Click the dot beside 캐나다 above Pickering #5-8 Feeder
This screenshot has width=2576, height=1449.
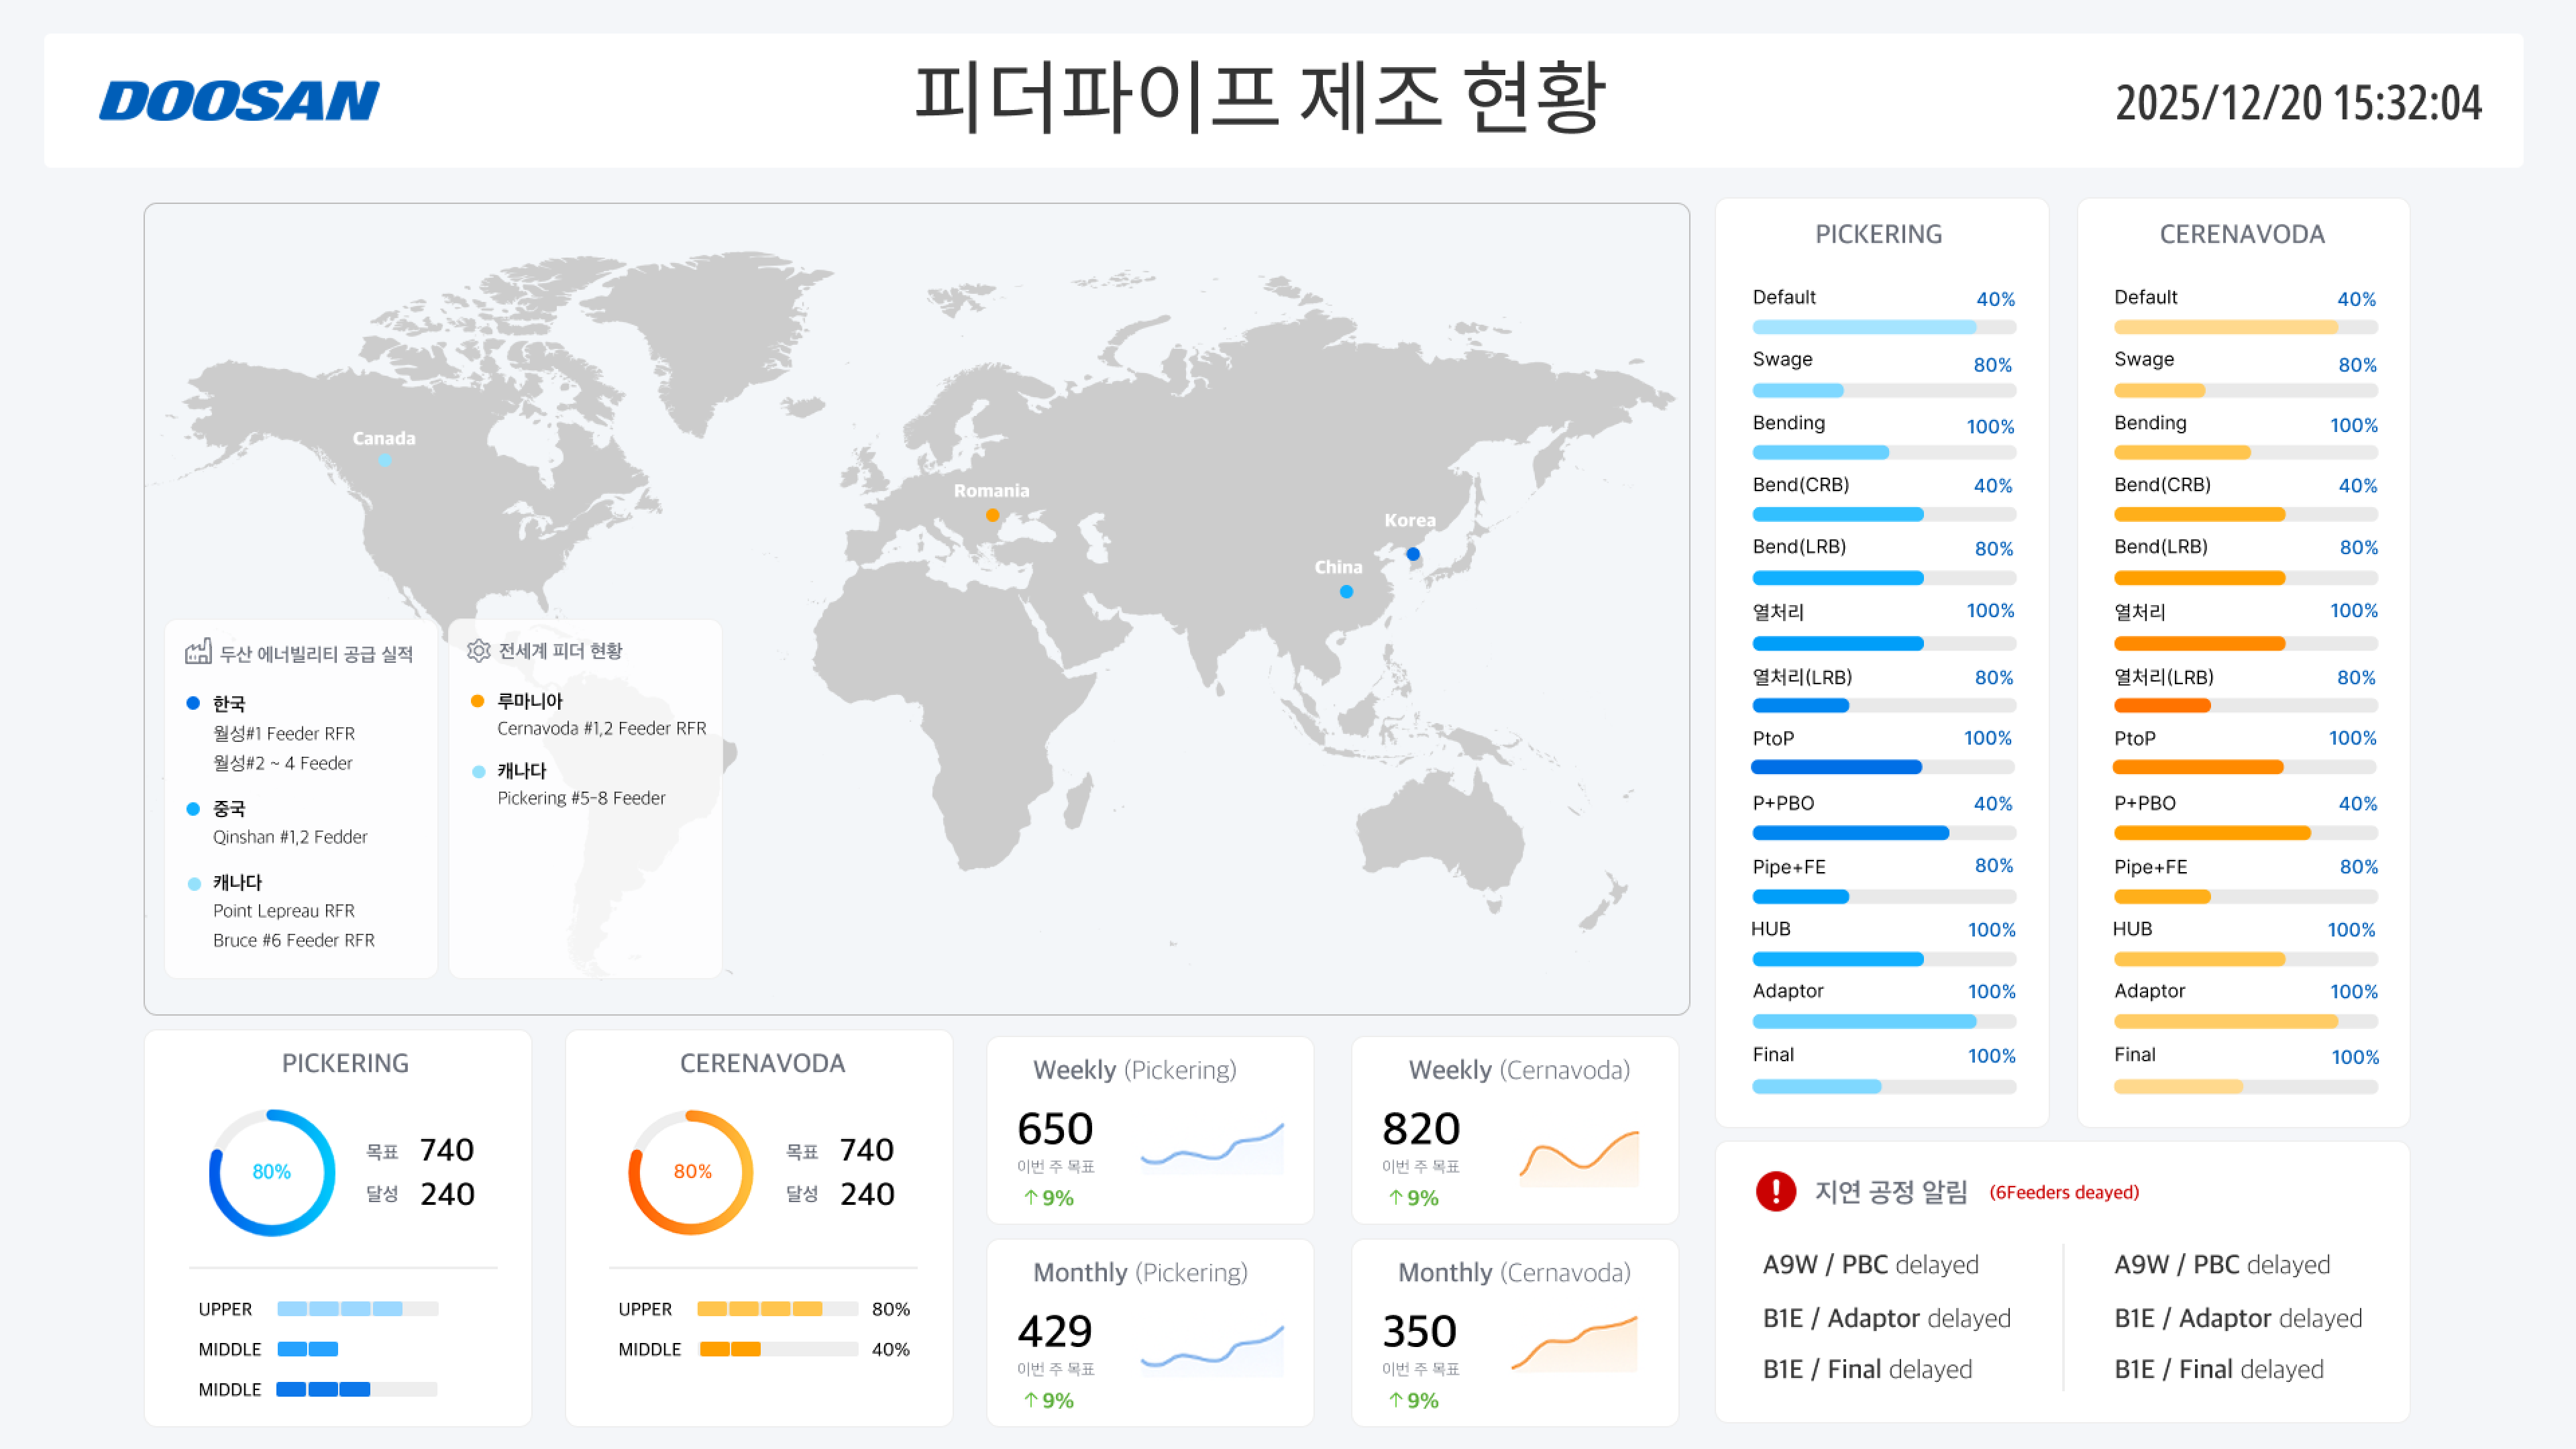(x=478, y=771)
